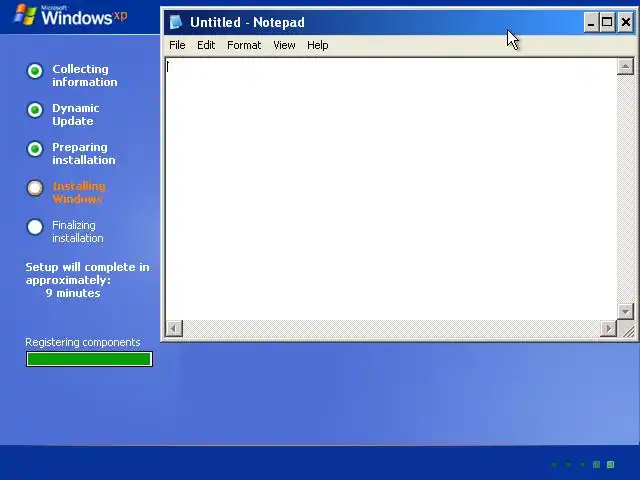Click the 'Preparing installation' label
The width and height of the screenshot is (640, 480).
[x=84, y=153]
